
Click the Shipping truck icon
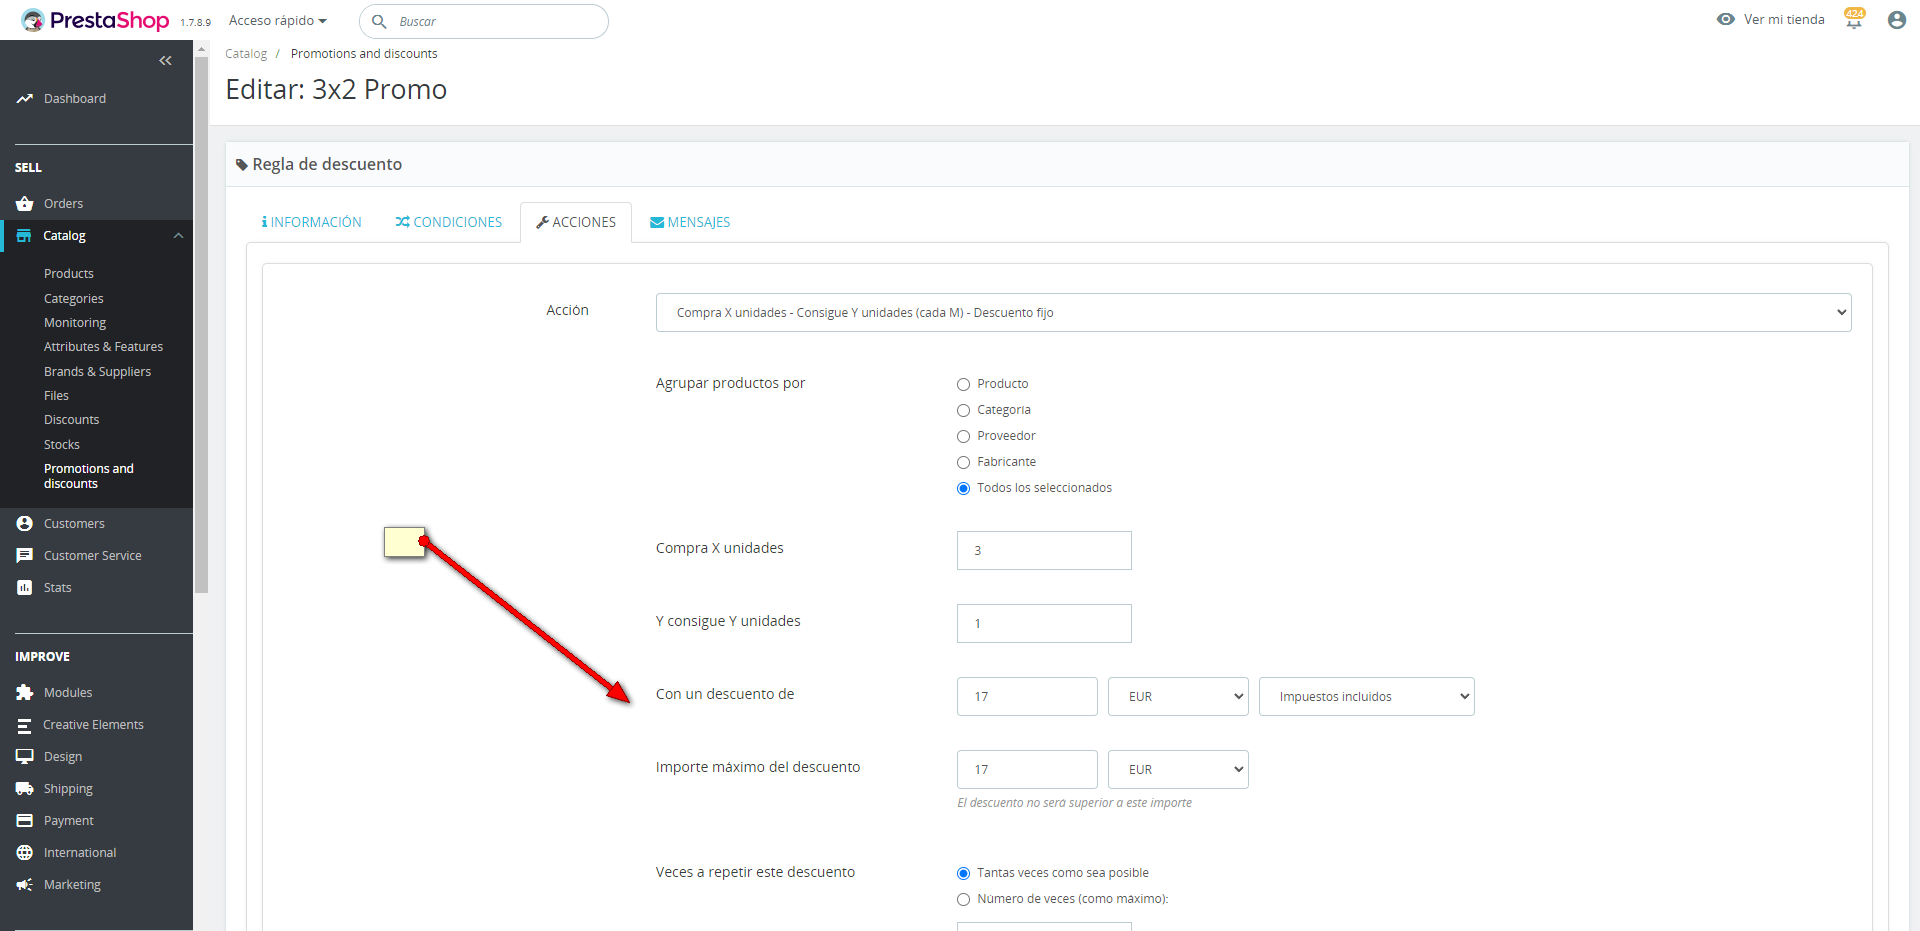[x=25, y=789]
